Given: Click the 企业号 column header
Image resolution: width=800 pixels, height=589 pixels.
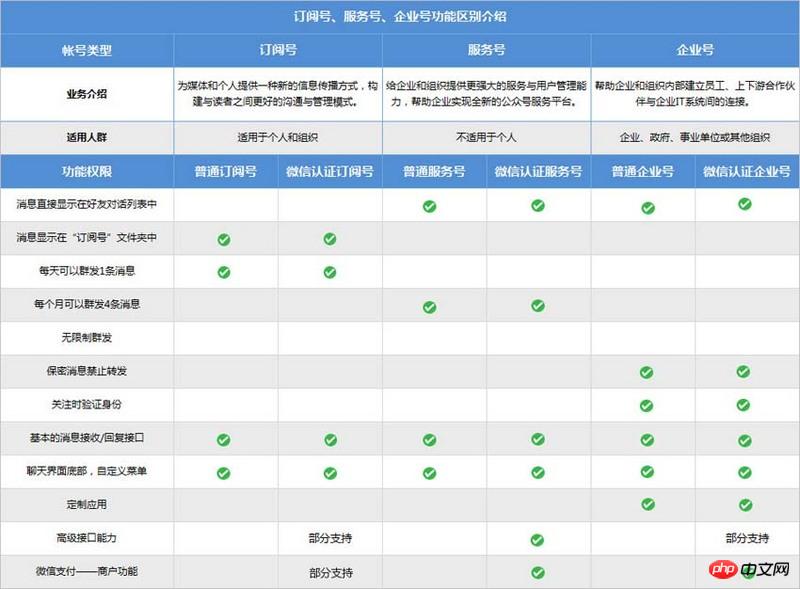Looking at the screenshot, I should point(695,50).
